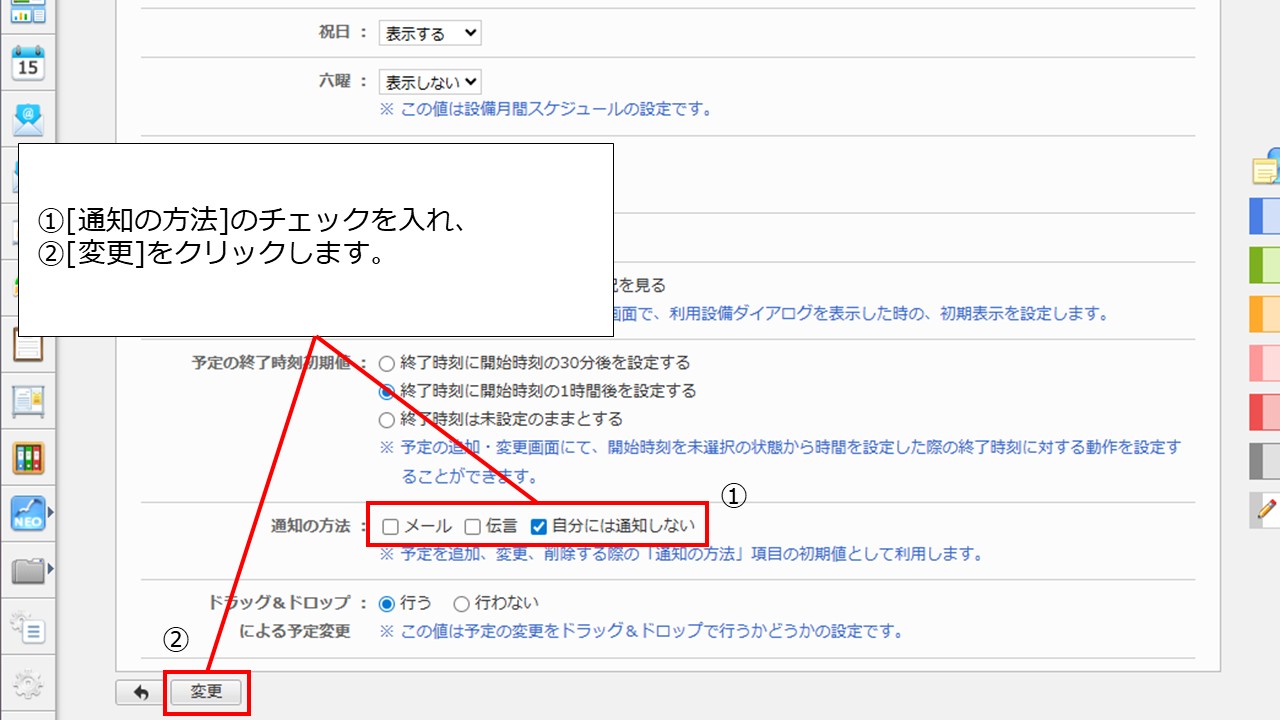Open the colored binders icon in sidebar
1280x720 pixels.
point(28,458)
